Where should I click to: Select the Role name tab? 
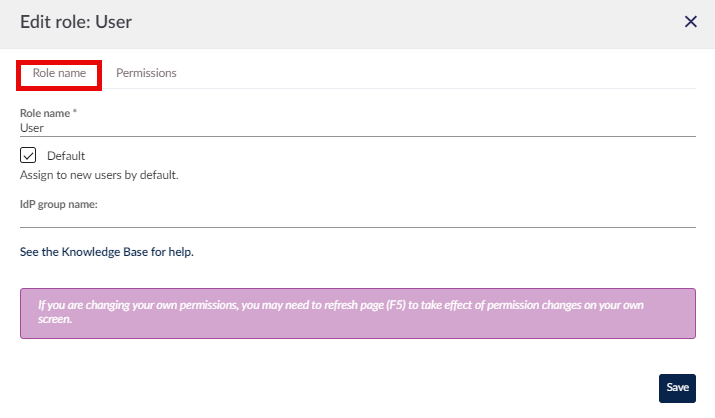[x=59, y=74]
